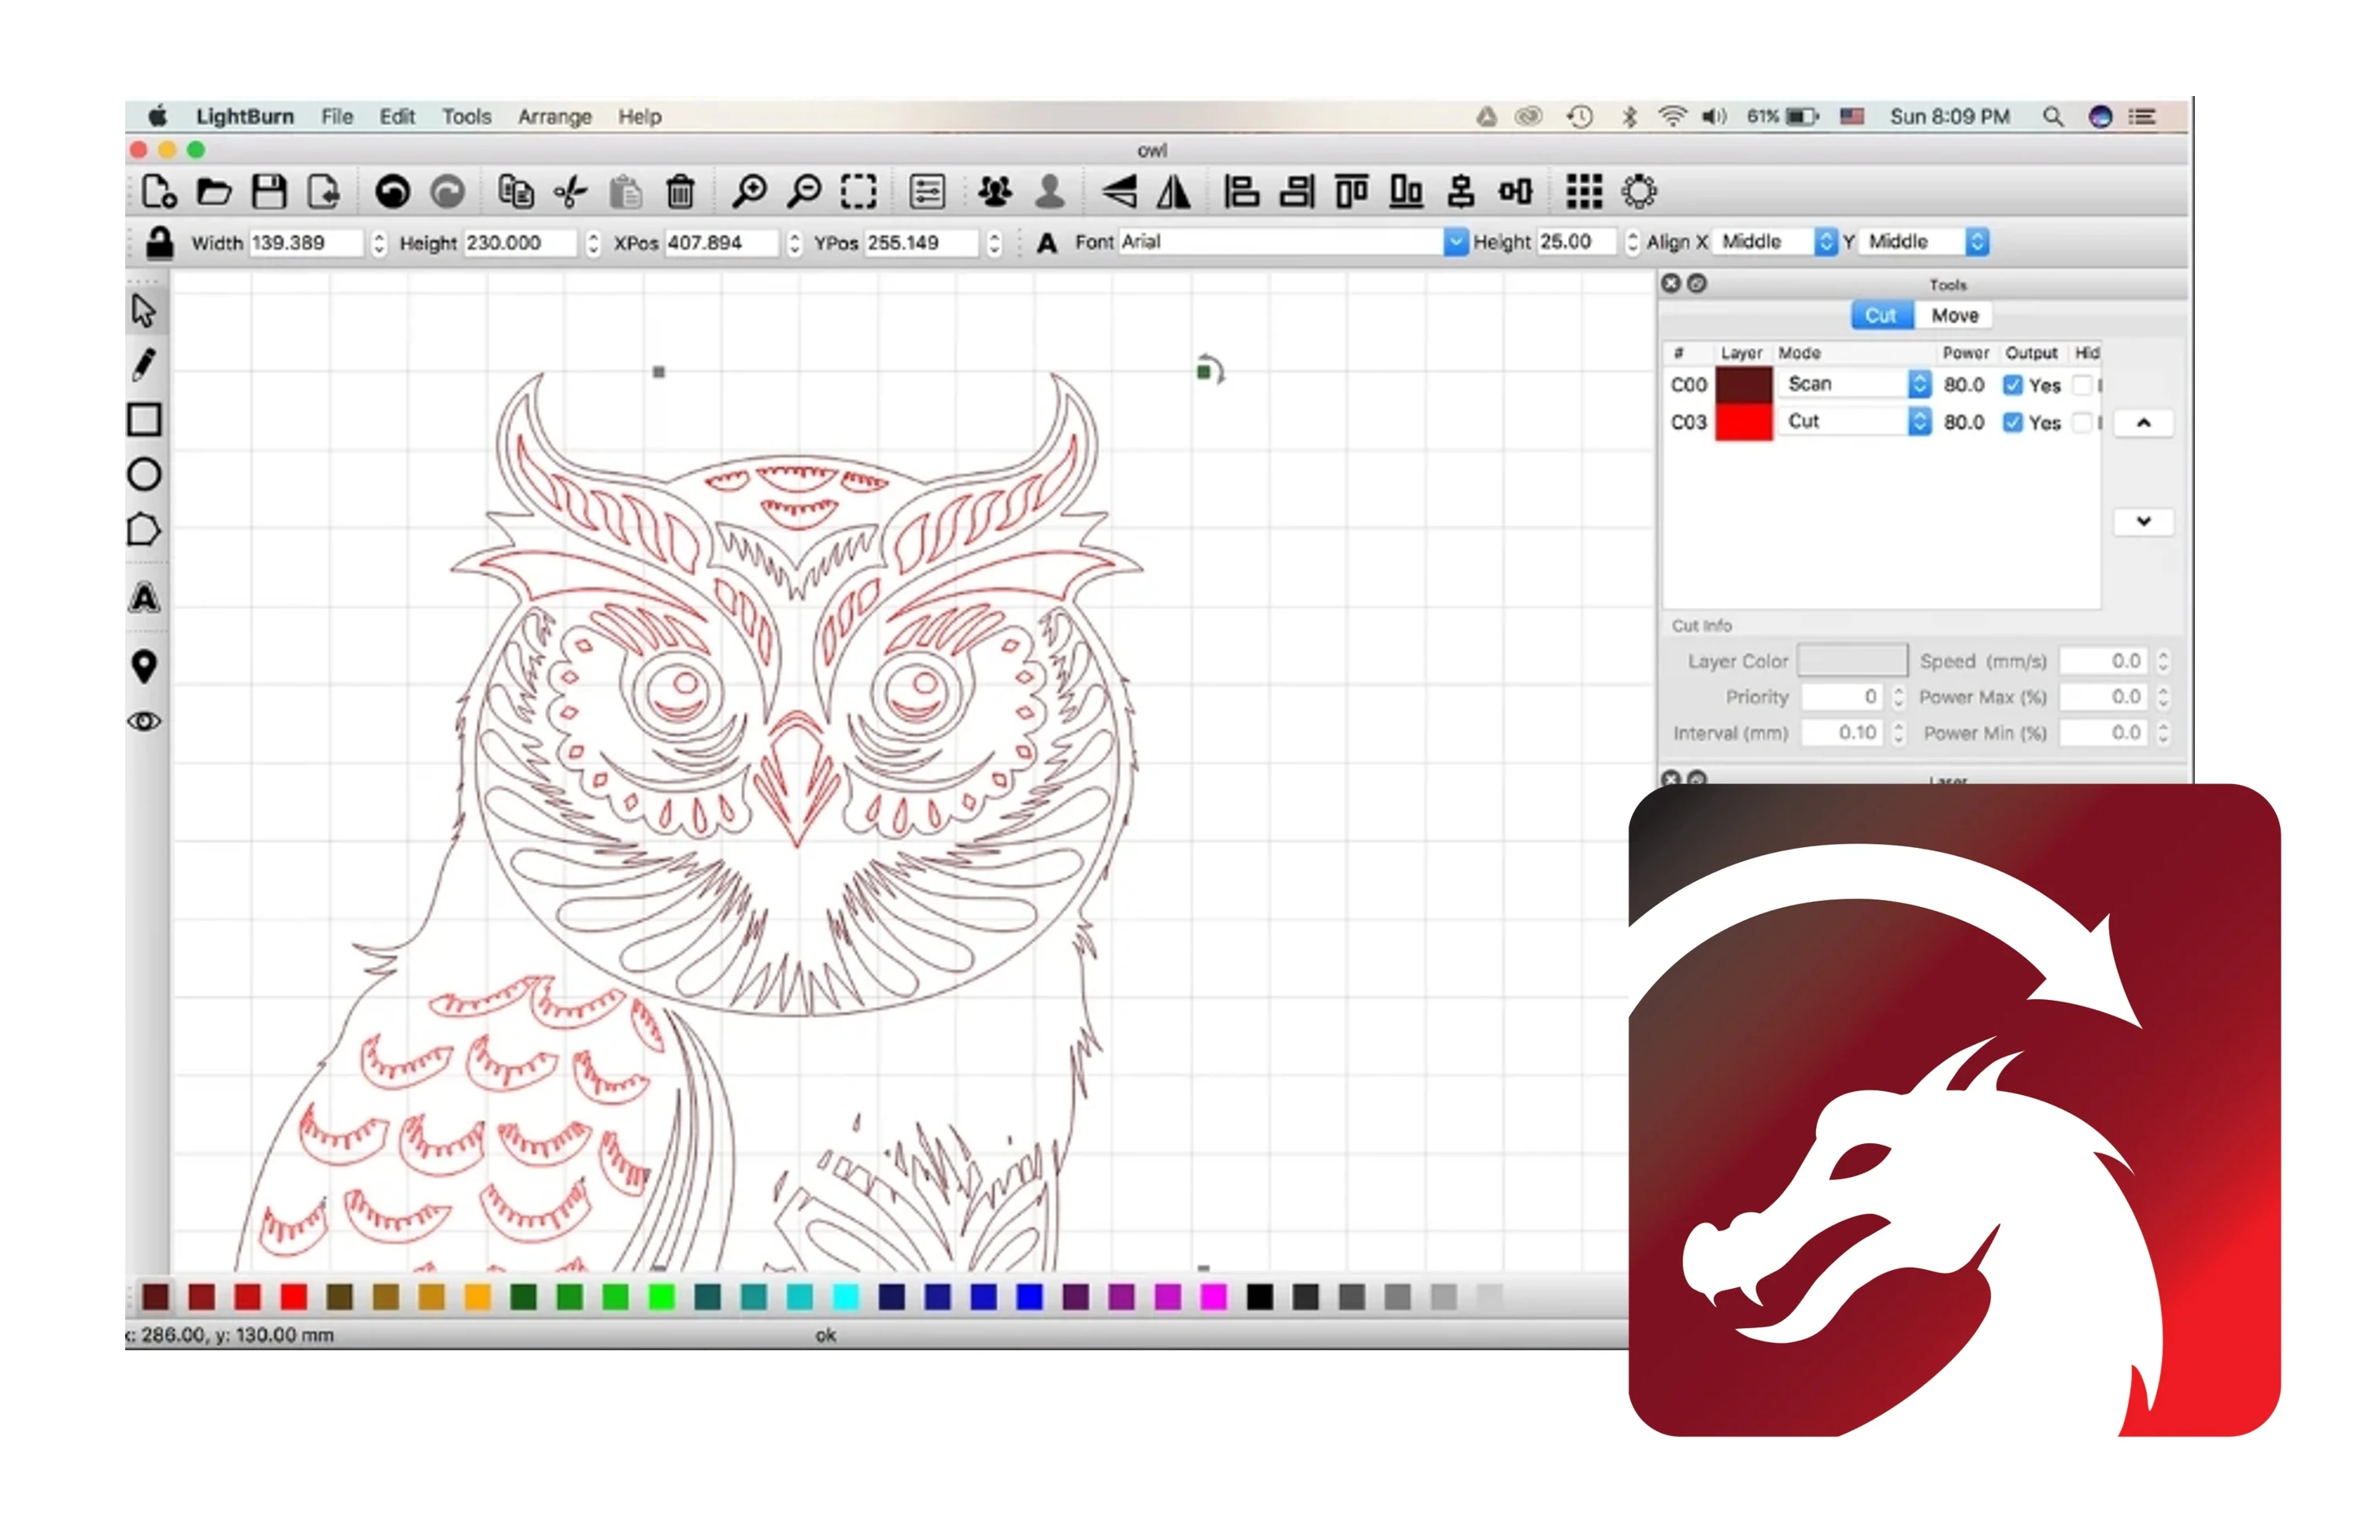Open the Settings gear in the toolbar
This screenshot has height=1540, width=2380.
(1638, 191)
